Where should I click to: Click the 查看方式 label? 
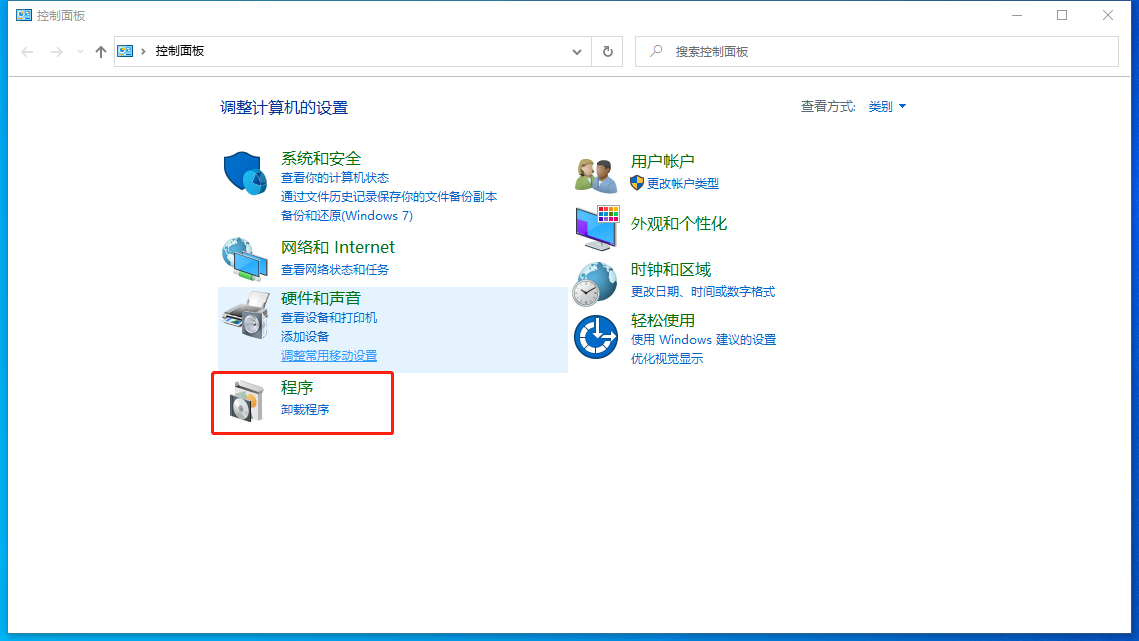tap(828, 107)
